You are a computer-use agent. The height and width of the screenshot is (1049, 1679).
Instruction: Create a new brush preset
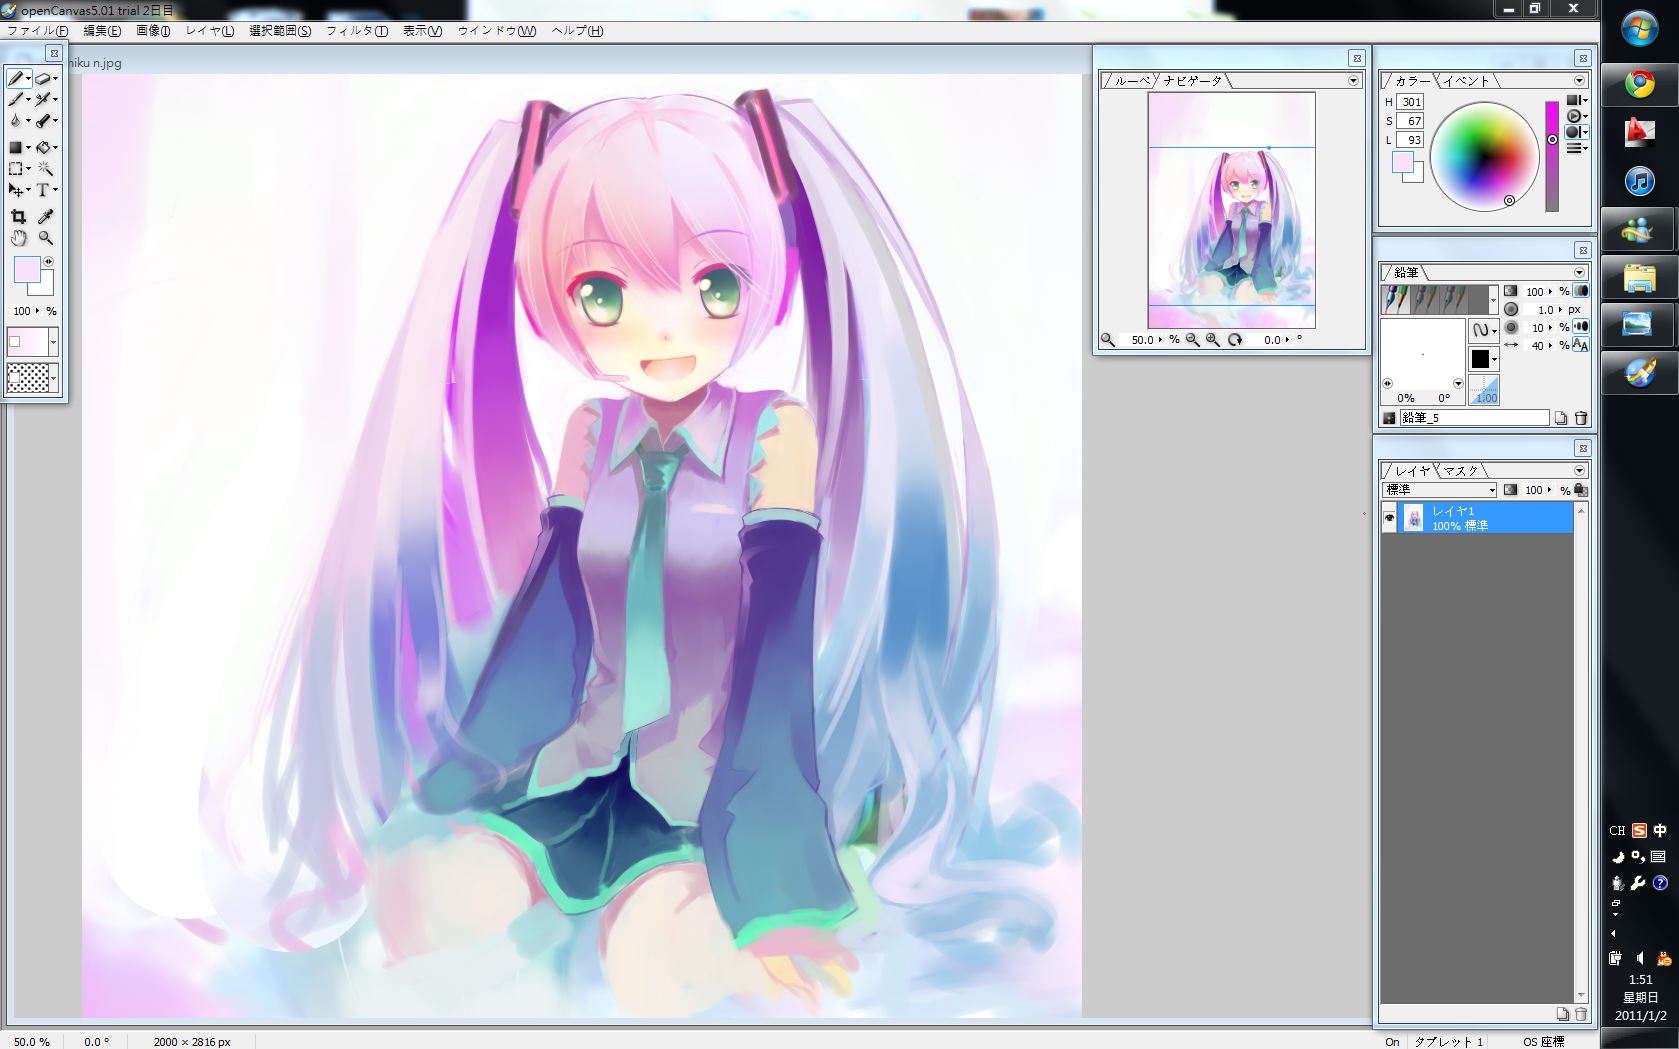(x=1560, y=418)
